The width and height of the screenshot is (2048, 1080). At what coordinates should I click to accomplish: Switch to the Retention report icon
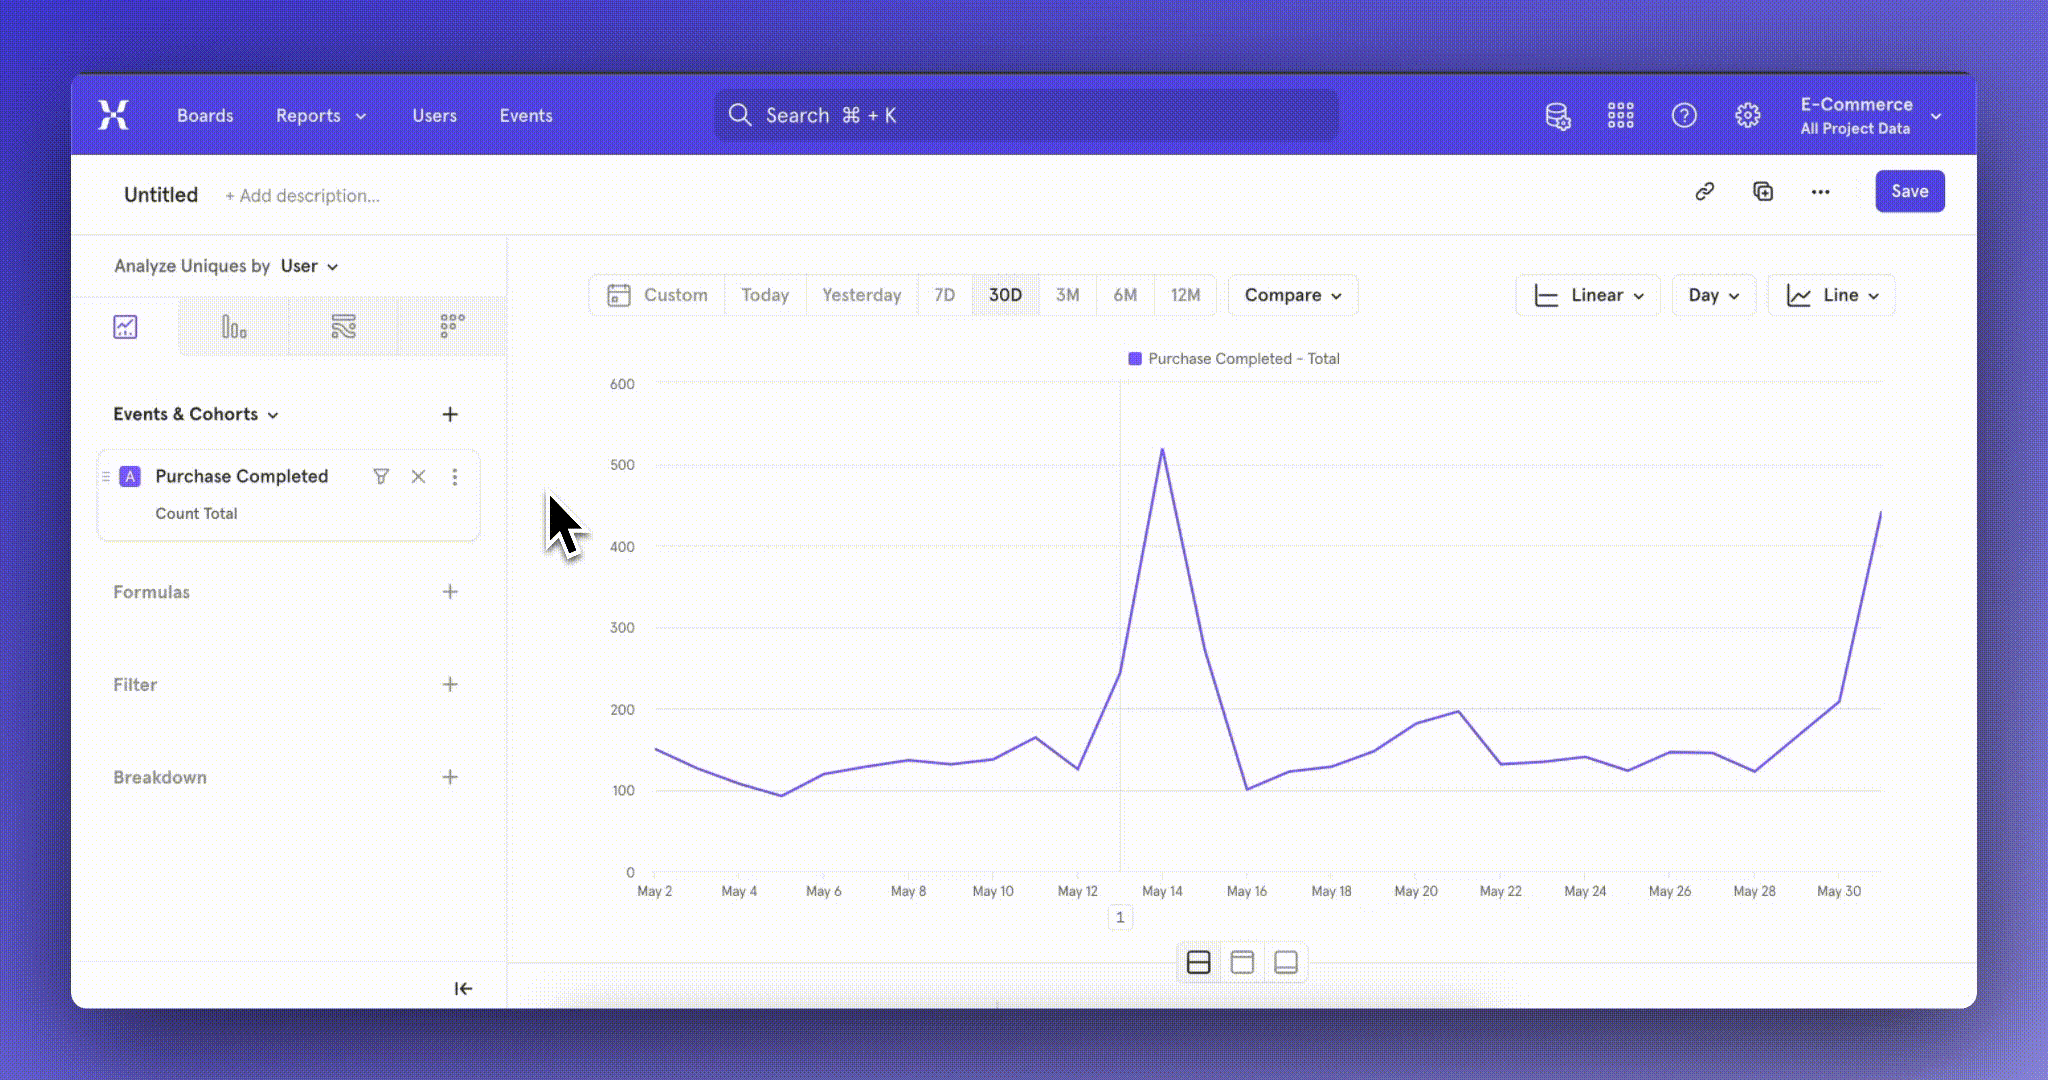tap(452, 325)
